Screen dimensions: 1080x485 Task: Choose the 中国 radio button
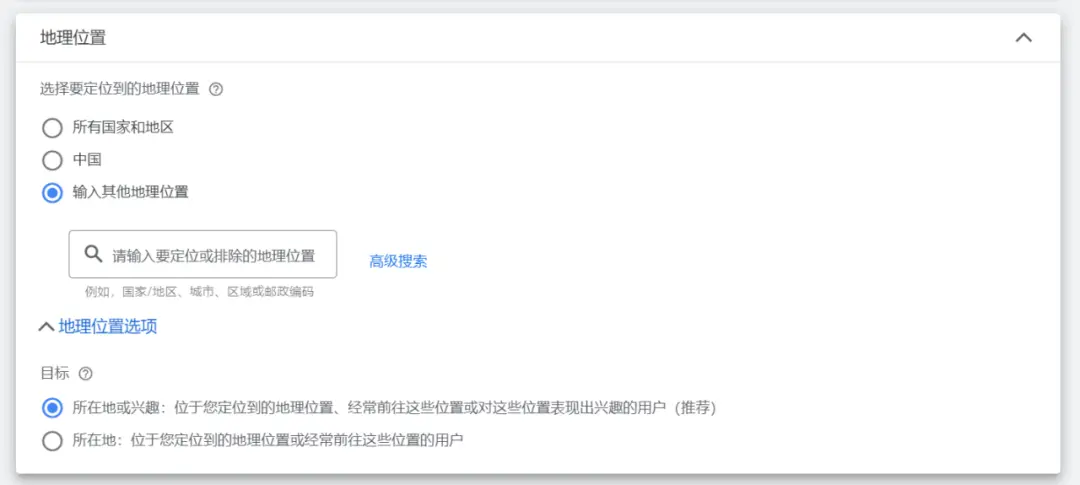tap(52, 160)
